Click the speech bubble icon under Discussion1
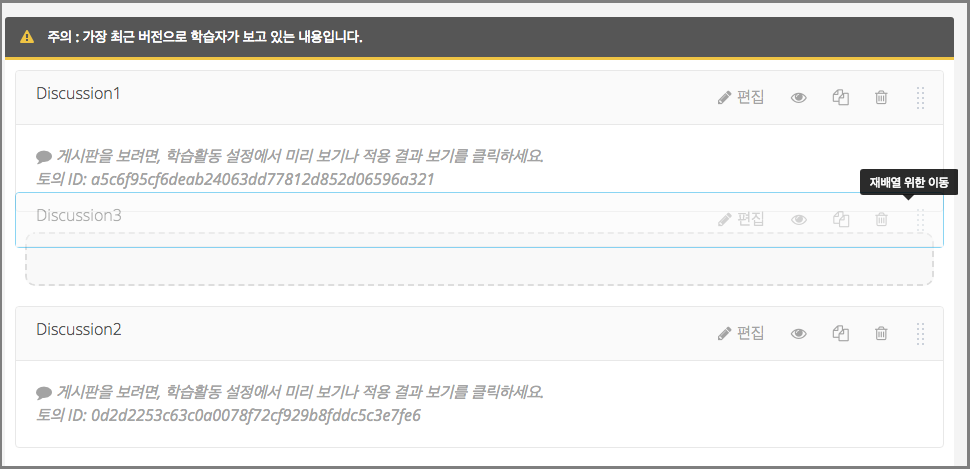 point(44,157)
